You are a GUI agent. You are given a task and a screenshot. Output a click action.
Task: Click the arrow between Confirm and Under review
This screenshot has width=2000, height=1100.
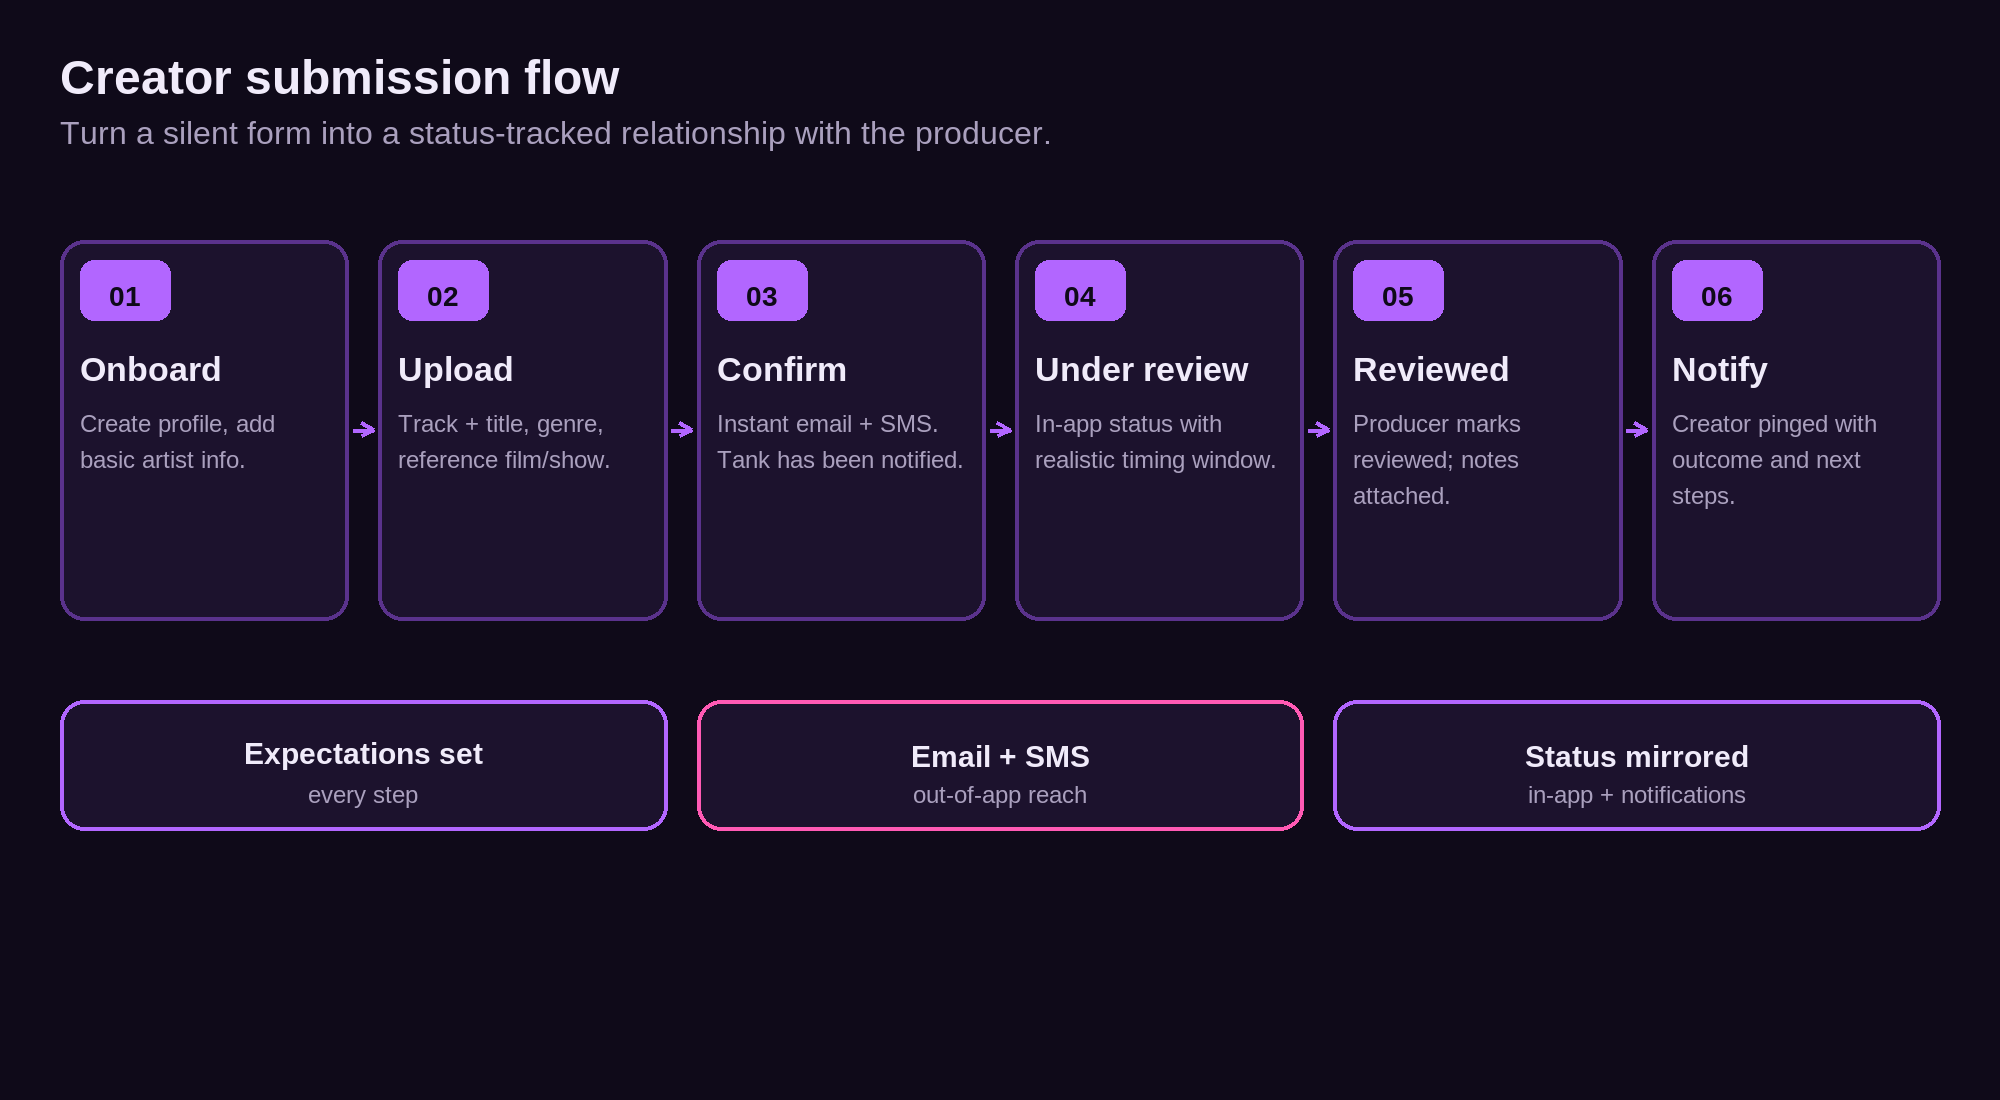pos(1001,430)
